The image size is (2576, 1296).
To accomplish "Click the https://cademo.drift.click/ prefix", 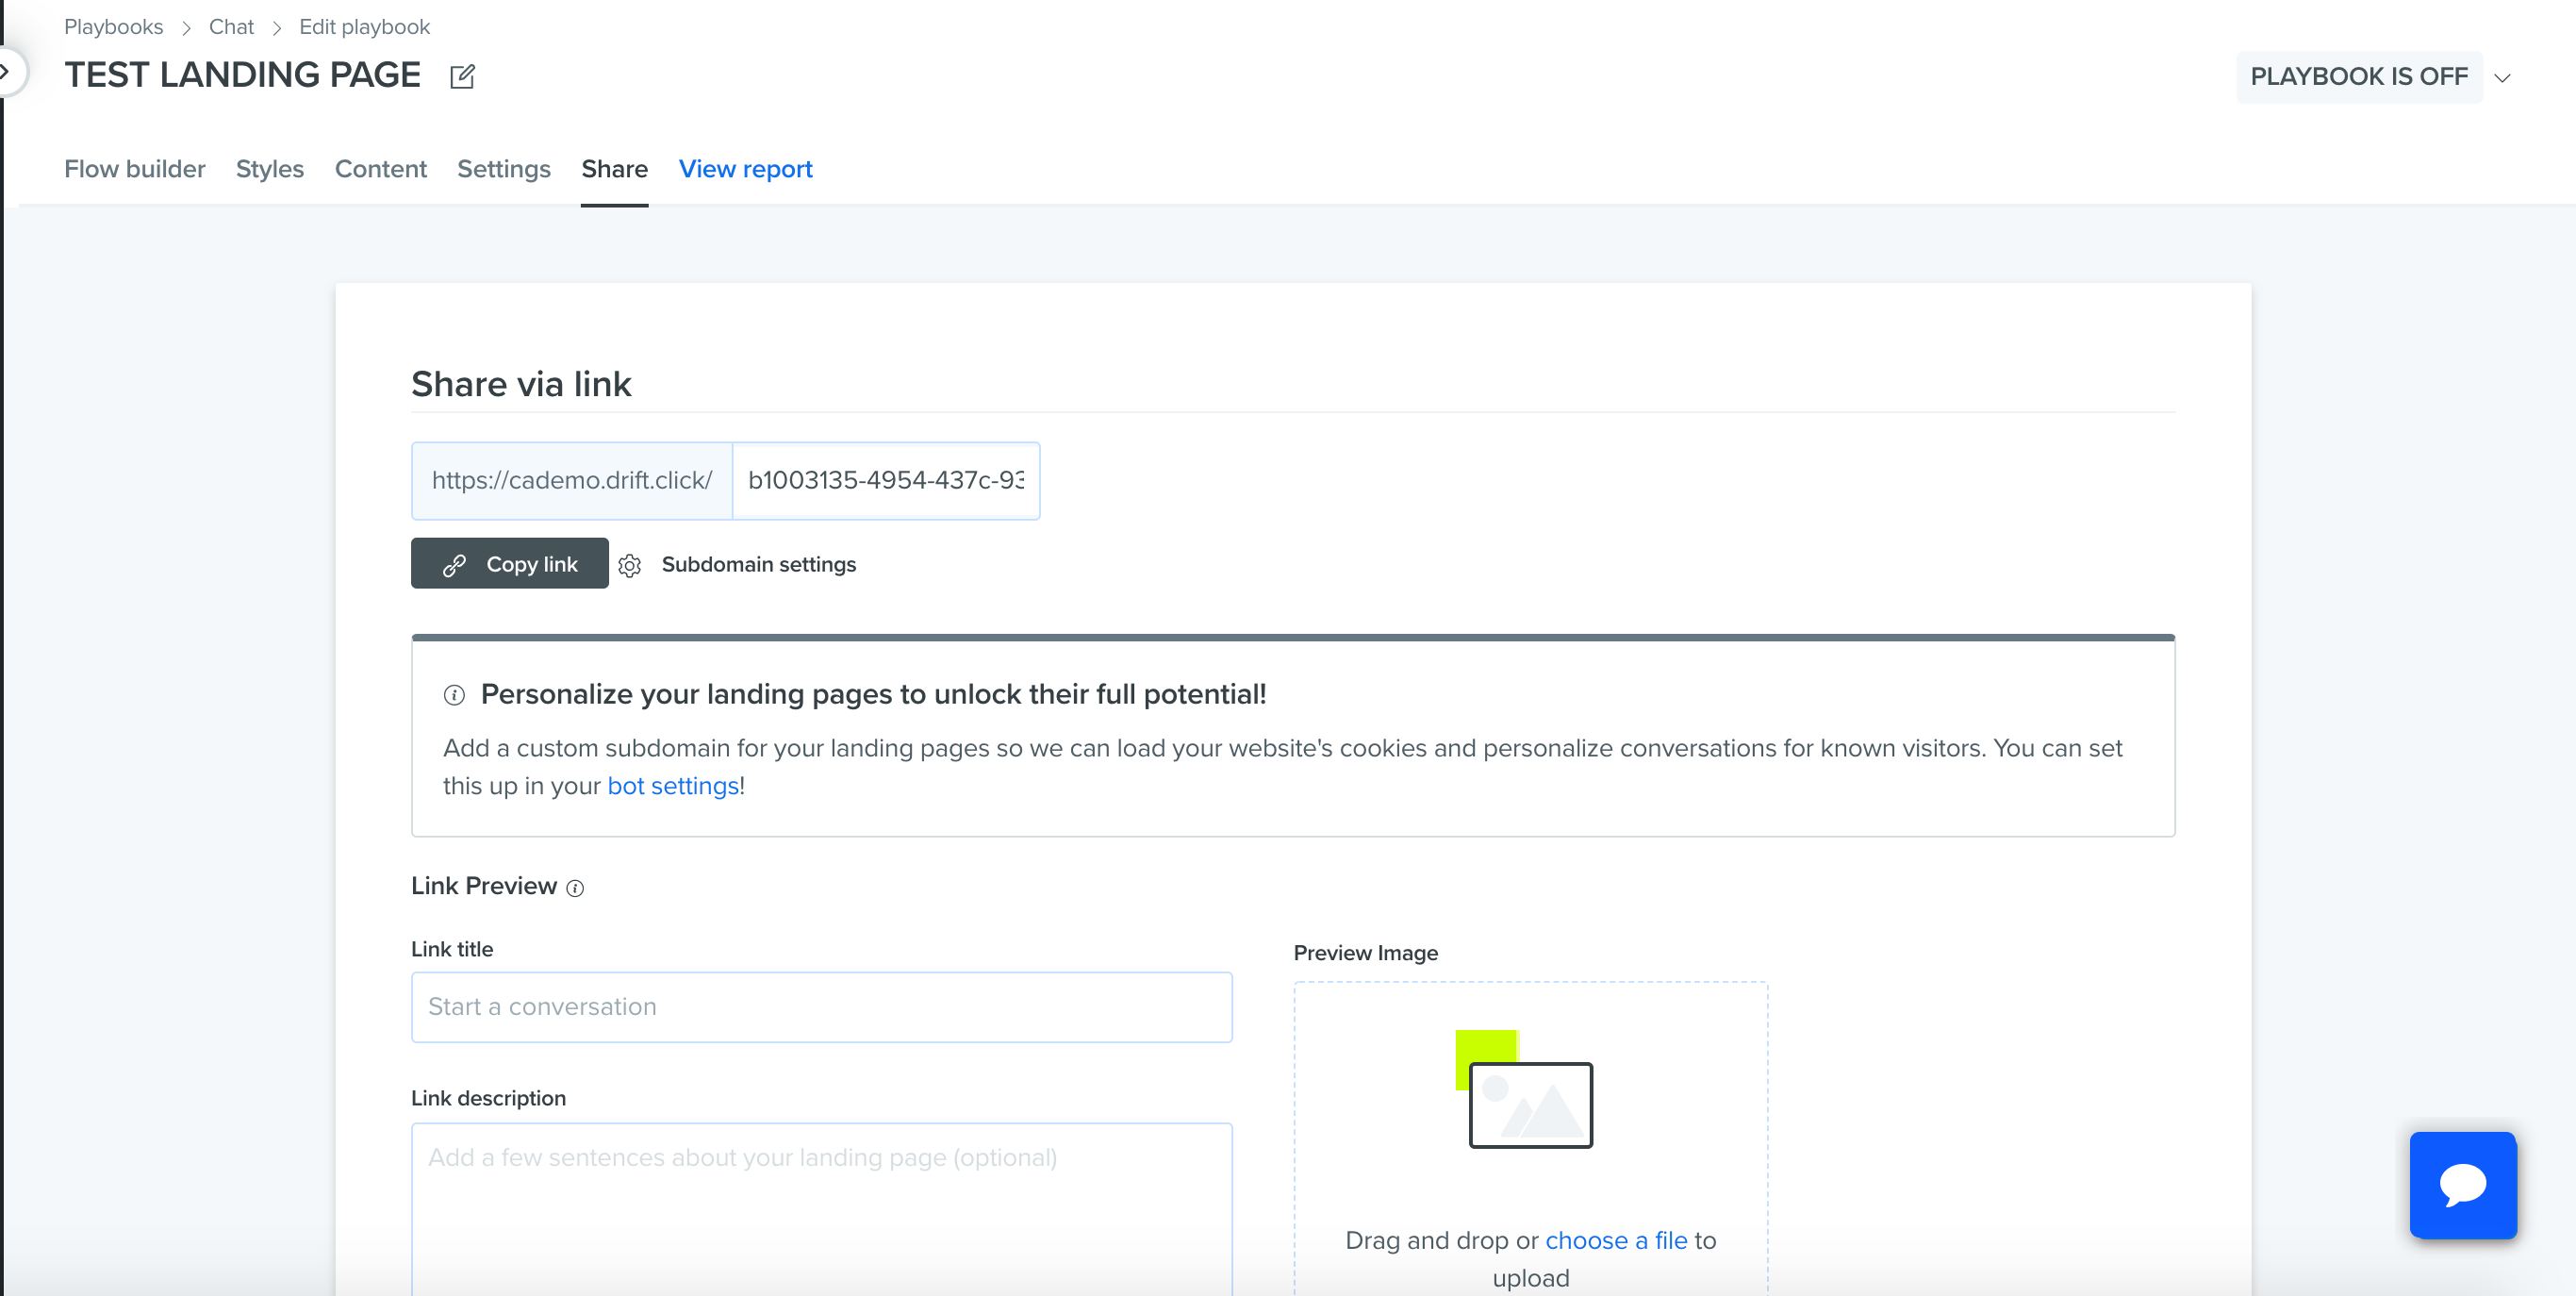I will click(x=572, y=481).
